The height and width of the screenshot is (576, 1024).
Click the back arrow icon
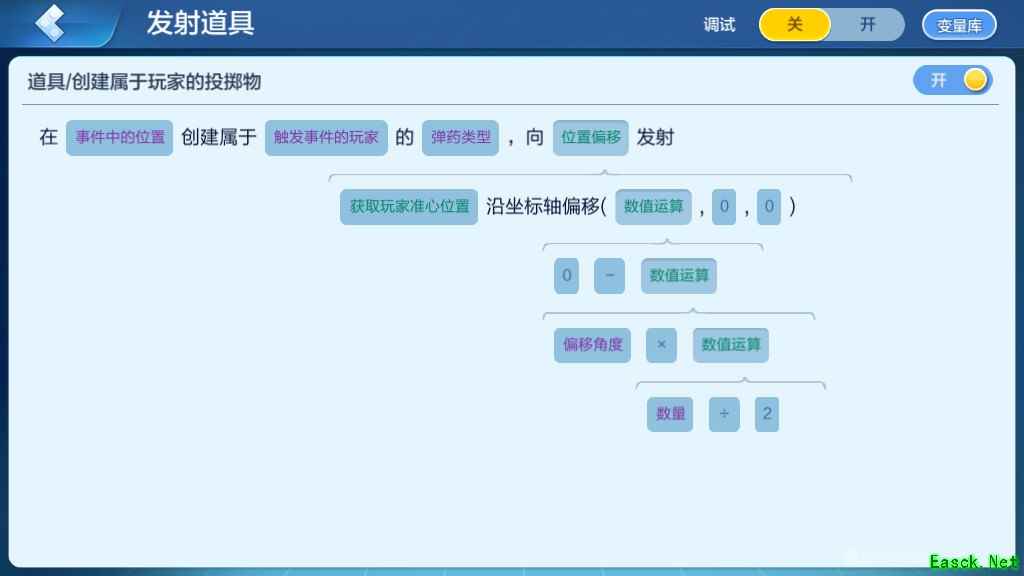(x=50, y=23)
